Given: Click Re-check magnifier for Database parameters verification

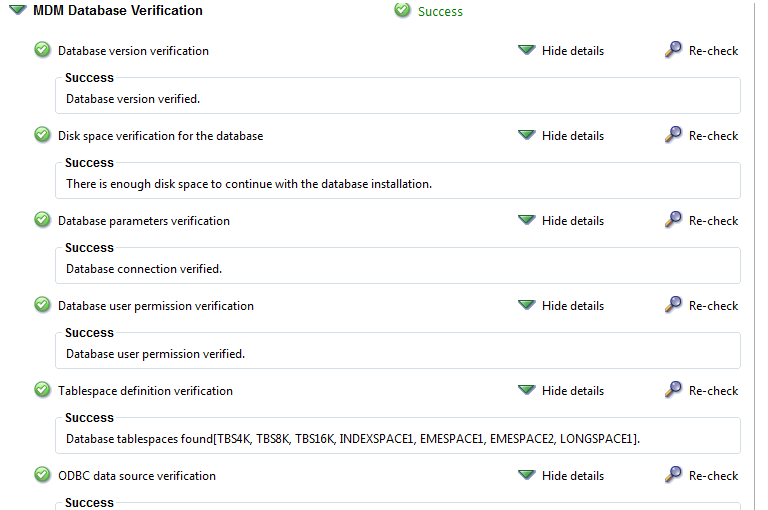Looking at the screenshot, I should point(673,220).
